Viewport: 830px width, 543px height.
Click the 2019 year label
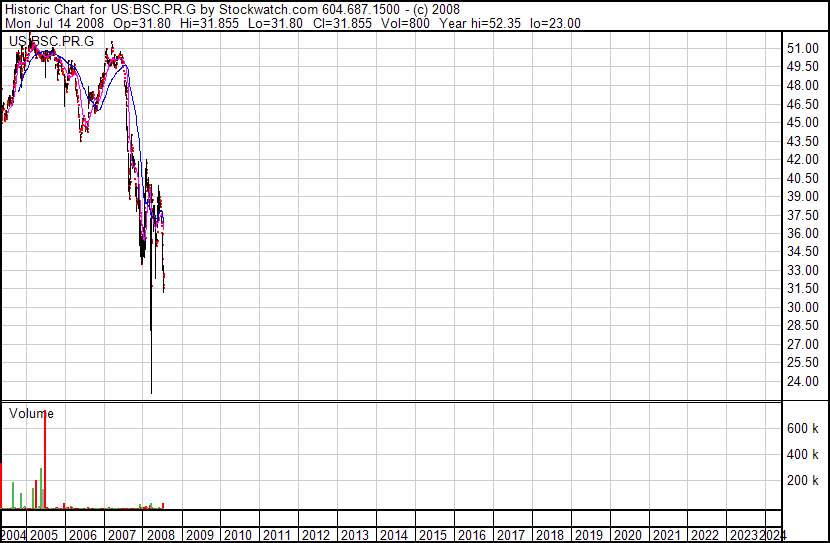click(x=589, y=535)
